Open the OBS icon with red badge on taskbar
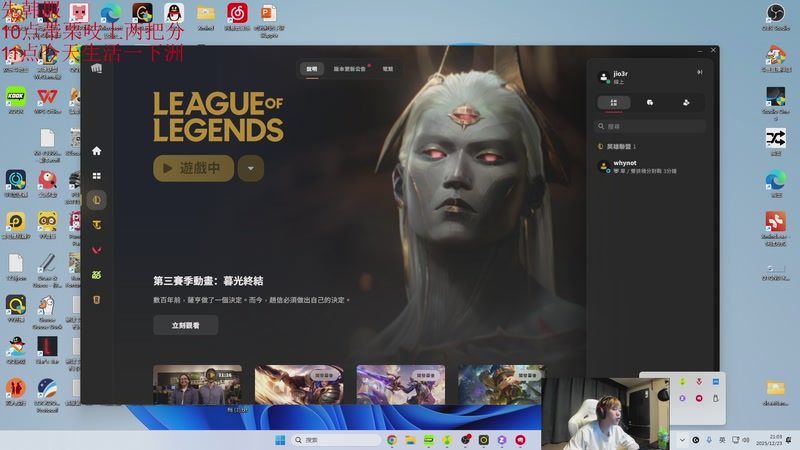 [465, 440]
